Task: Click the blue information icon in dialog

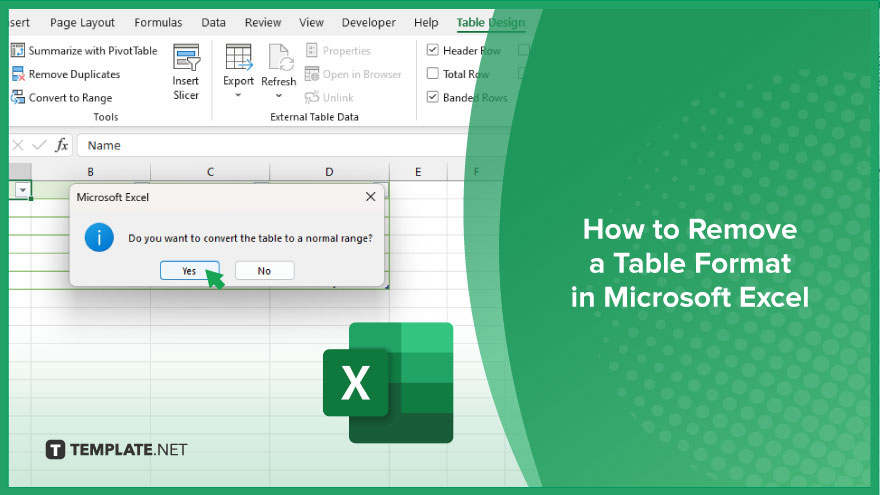Action: pos(99,237)
